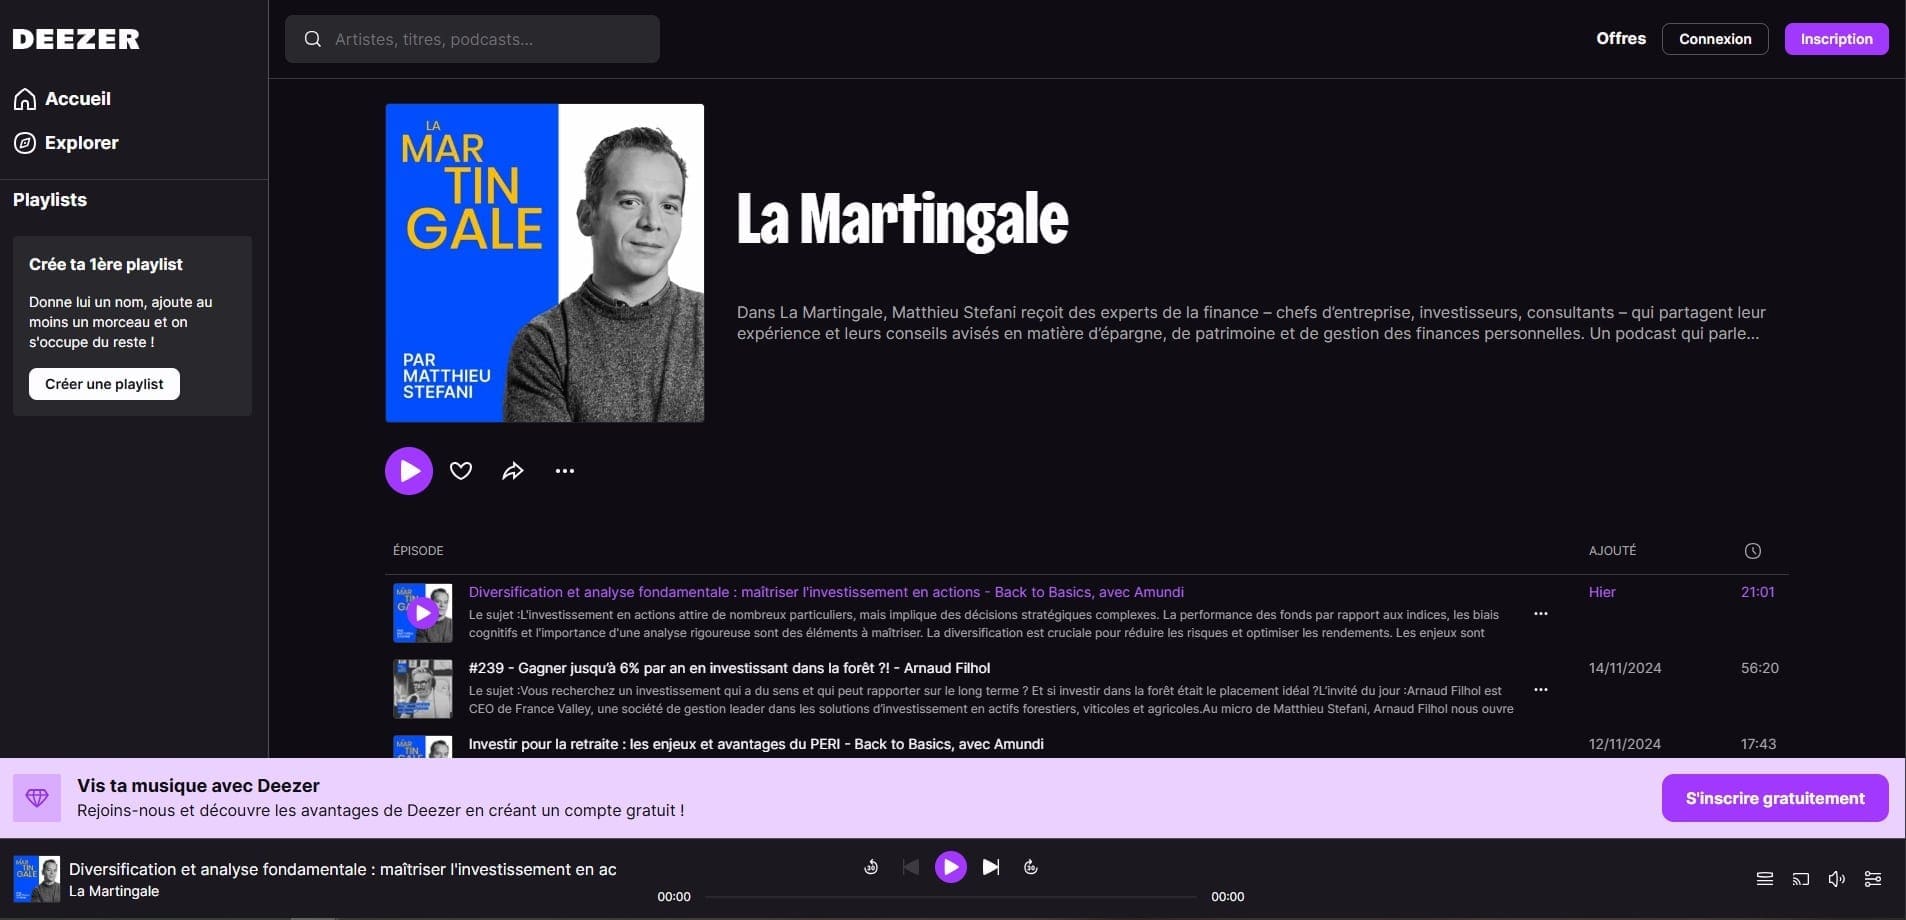
Task: Click the Accueil house icon
Action: point(25,99)
